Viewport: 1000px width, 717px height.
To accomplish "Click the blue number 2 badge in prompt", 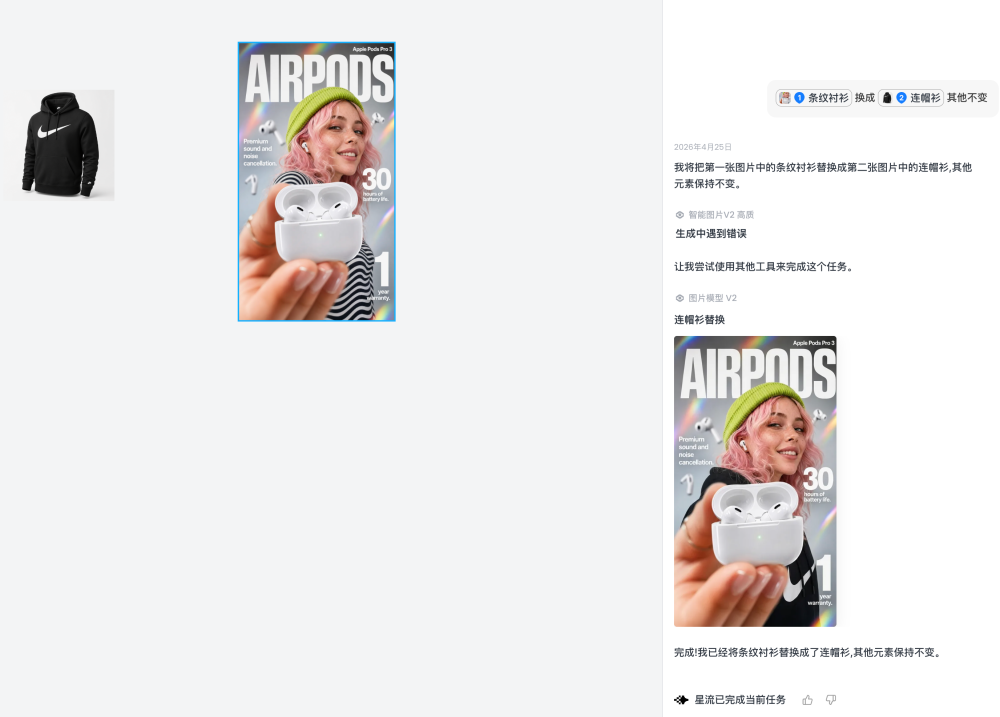I will (x=901, y=98).
